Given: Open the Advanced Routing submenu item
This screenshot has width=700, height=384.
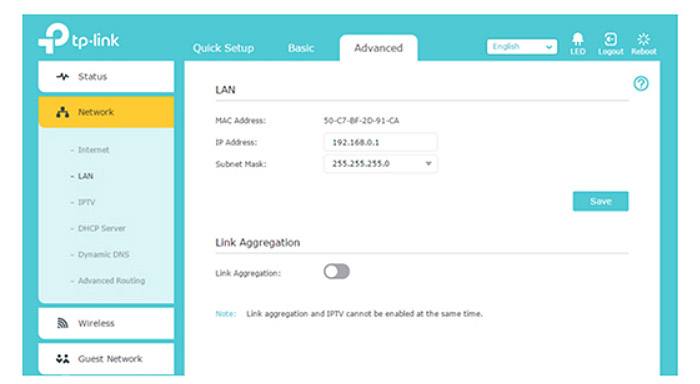Looking at the screenshot, I should pos(112,281).
